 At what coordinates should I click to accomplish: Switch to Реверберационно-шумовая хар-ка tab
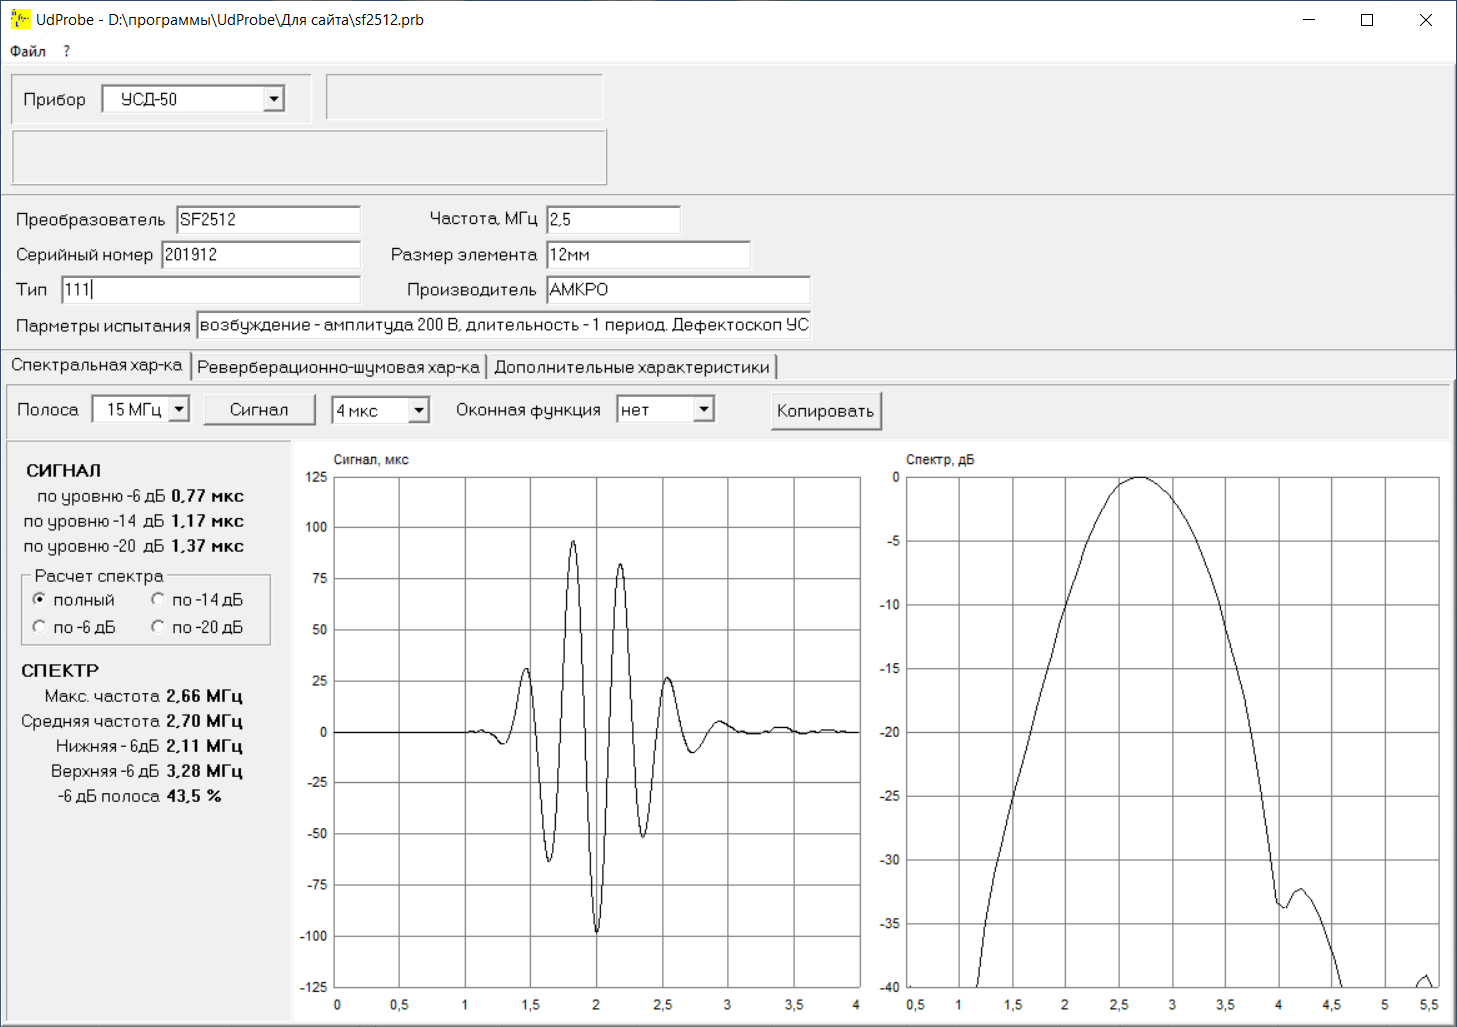tap(338, 367)
